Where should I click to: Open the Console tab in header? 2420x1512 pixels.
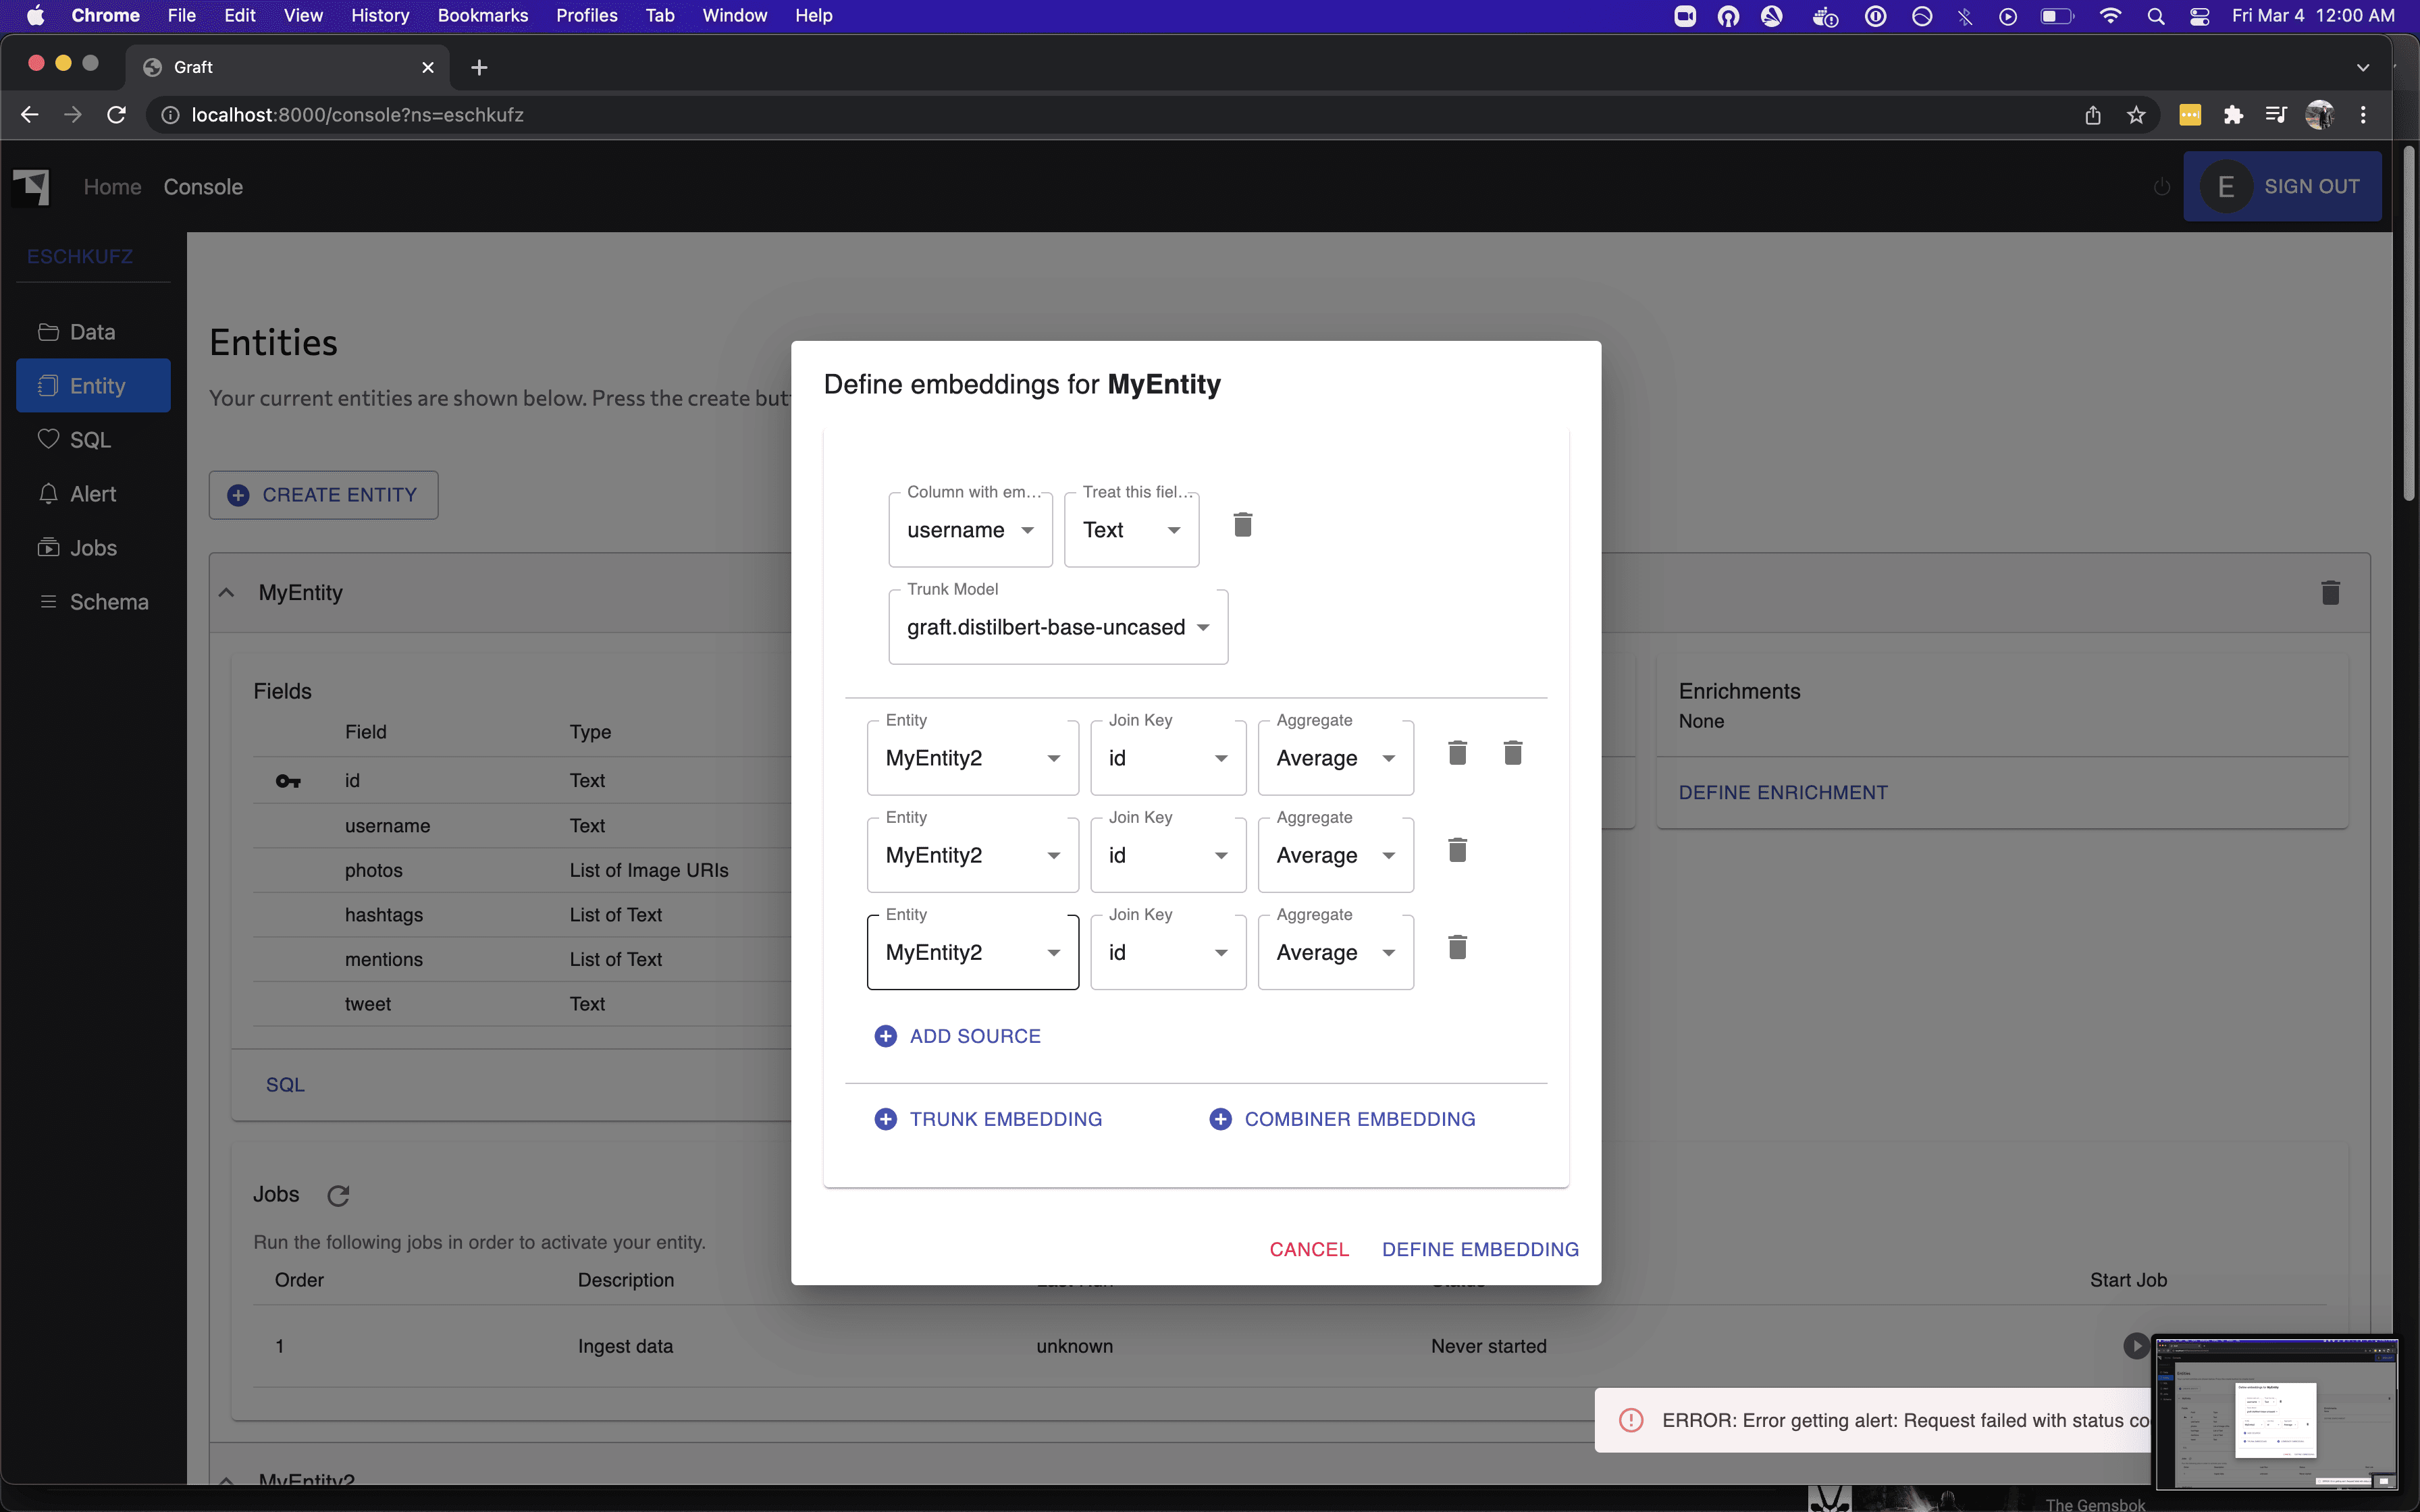point(203,187)
